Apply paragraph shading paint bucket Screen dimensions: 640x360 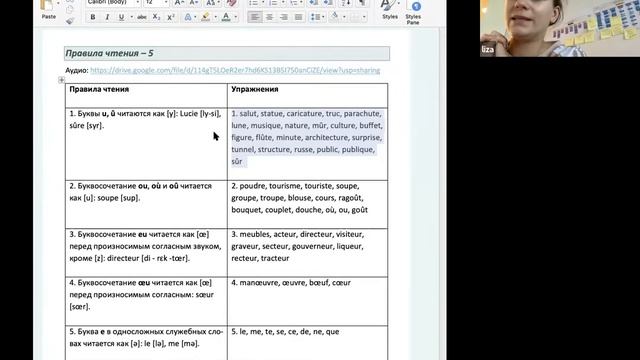pos(334,17)
